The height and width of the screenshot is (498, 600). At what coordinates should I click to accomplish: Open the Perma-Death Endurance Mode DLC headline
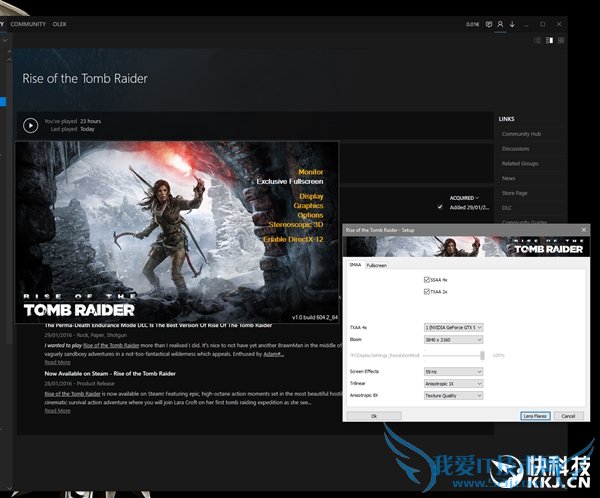[158, 325]
